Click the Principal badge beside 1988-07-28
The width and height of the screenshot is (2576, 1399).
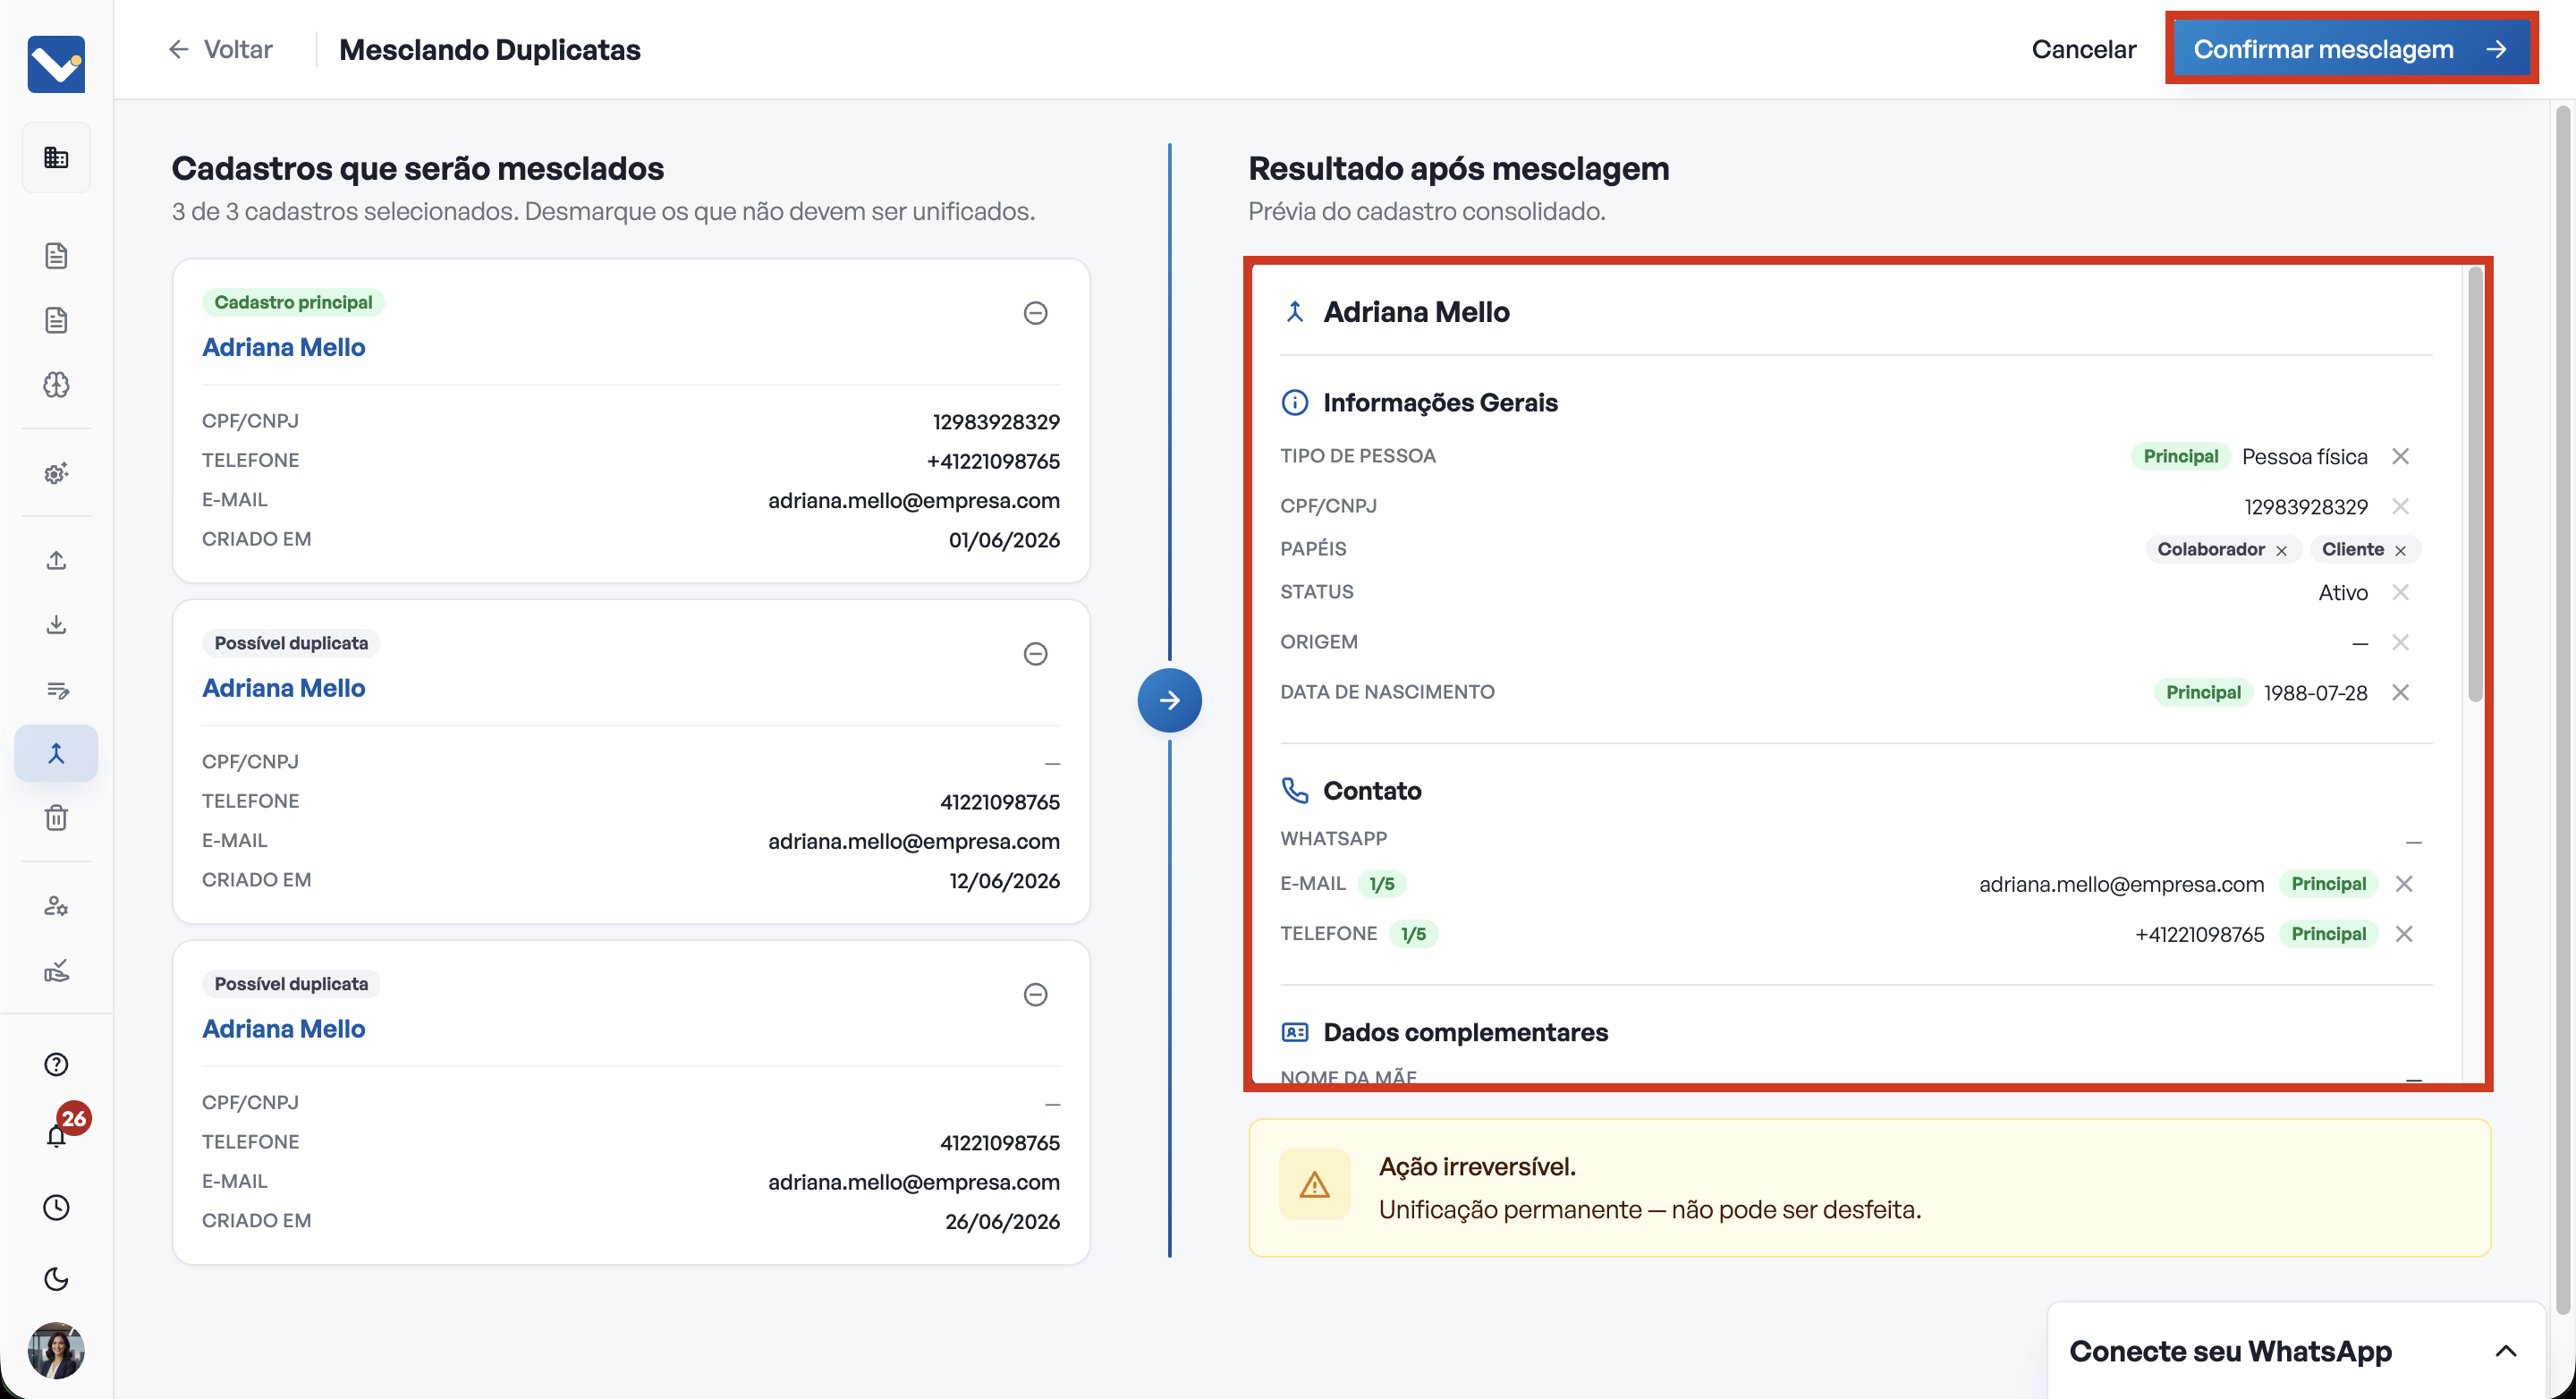tap(2203, 692)
